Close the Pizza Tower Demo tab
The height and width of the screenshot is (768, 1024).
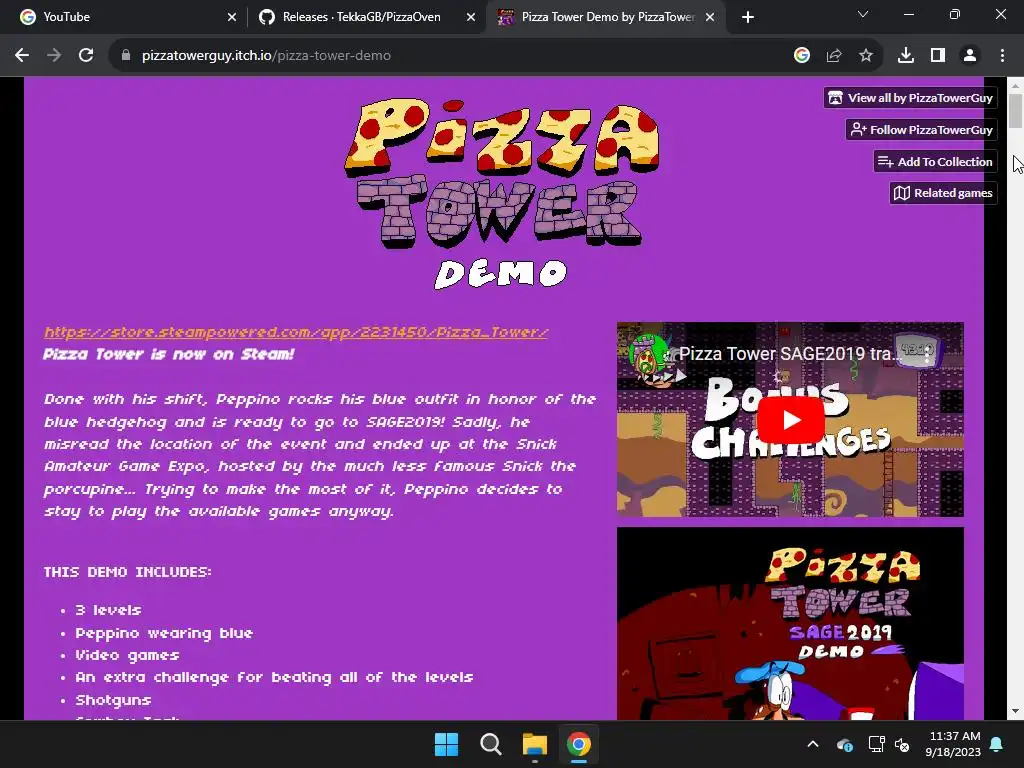(710, 17)
